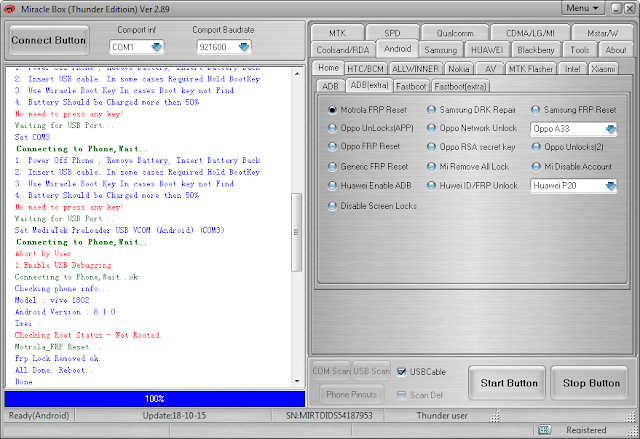Open the Xiaomi sub-tab
Screen dimensions: 640x439
pyautogui.click(x=603, y=69)
